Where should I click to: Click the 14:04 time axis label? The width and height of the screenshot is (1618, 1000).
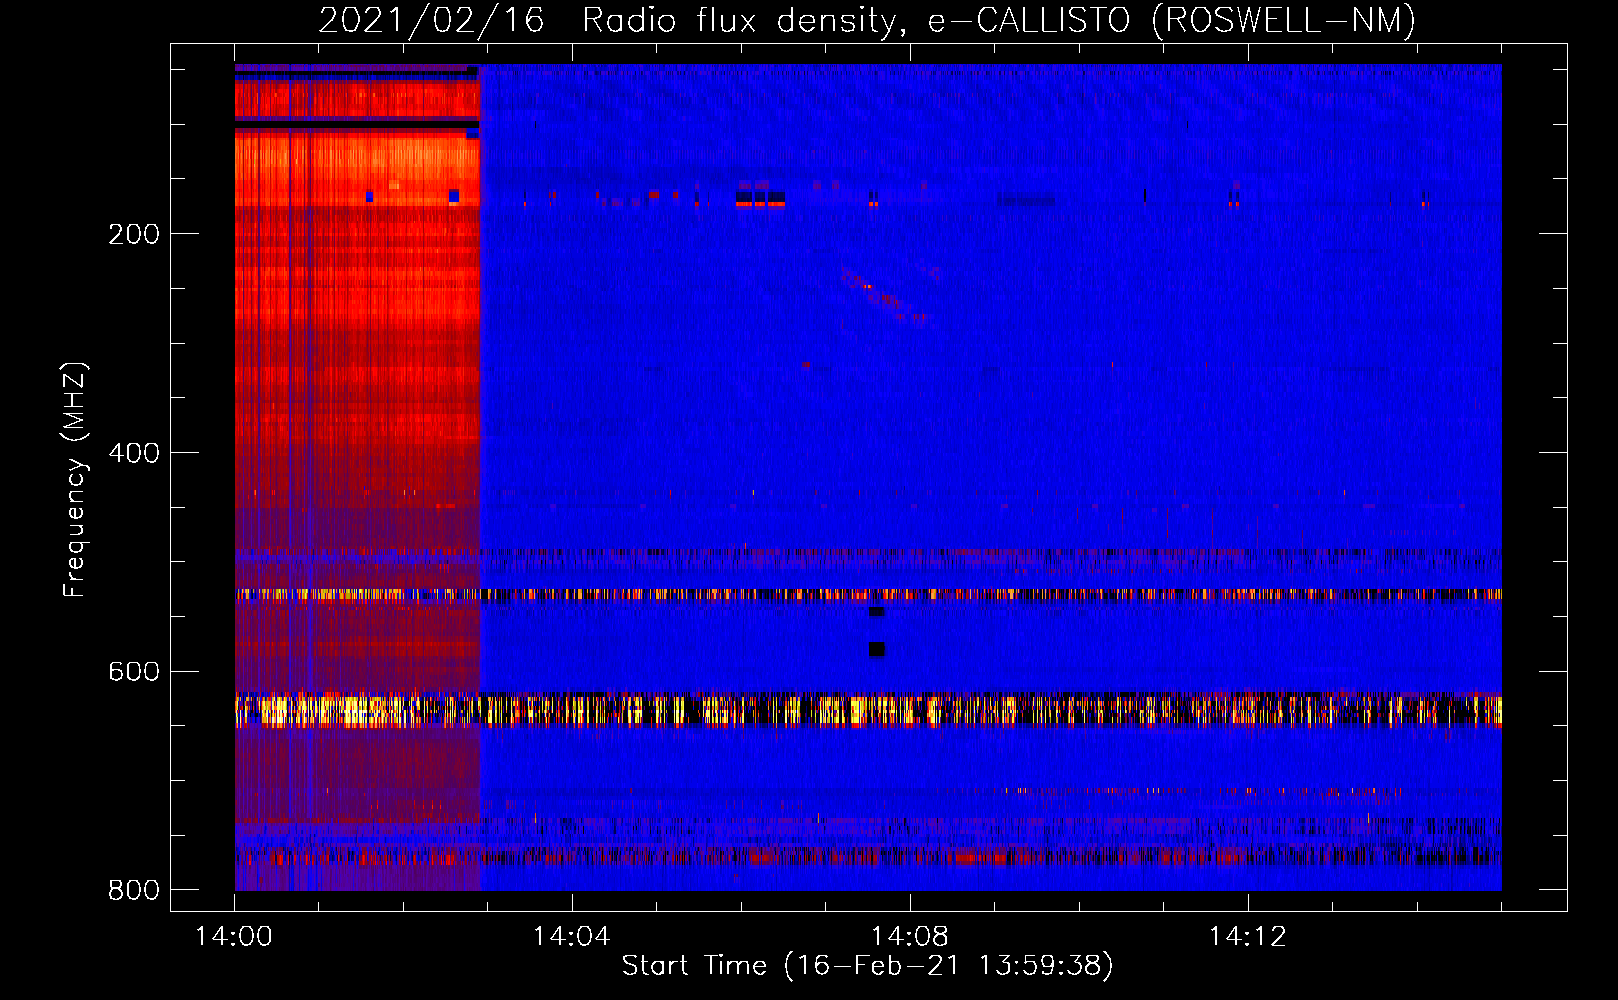click(572, 937)
